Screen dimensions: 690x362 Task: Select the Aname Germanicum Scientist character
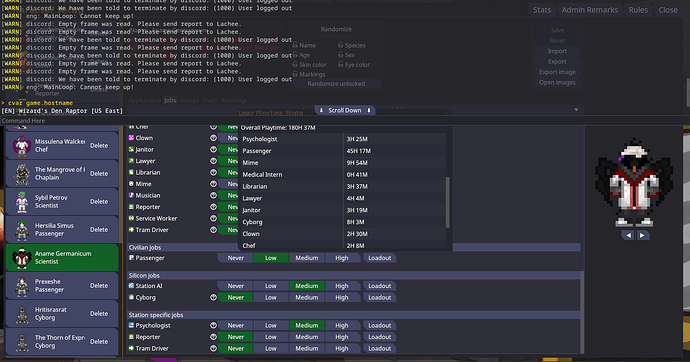(62, 257)
